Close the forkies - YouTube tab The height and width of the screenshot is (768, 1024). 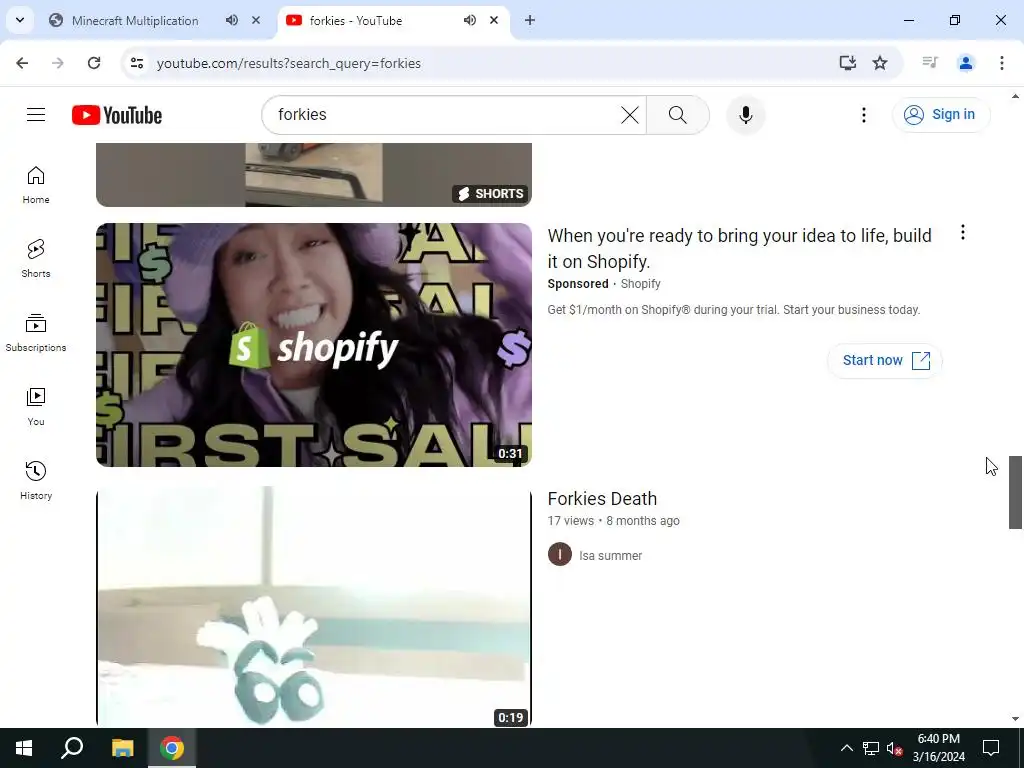point(494,20)
